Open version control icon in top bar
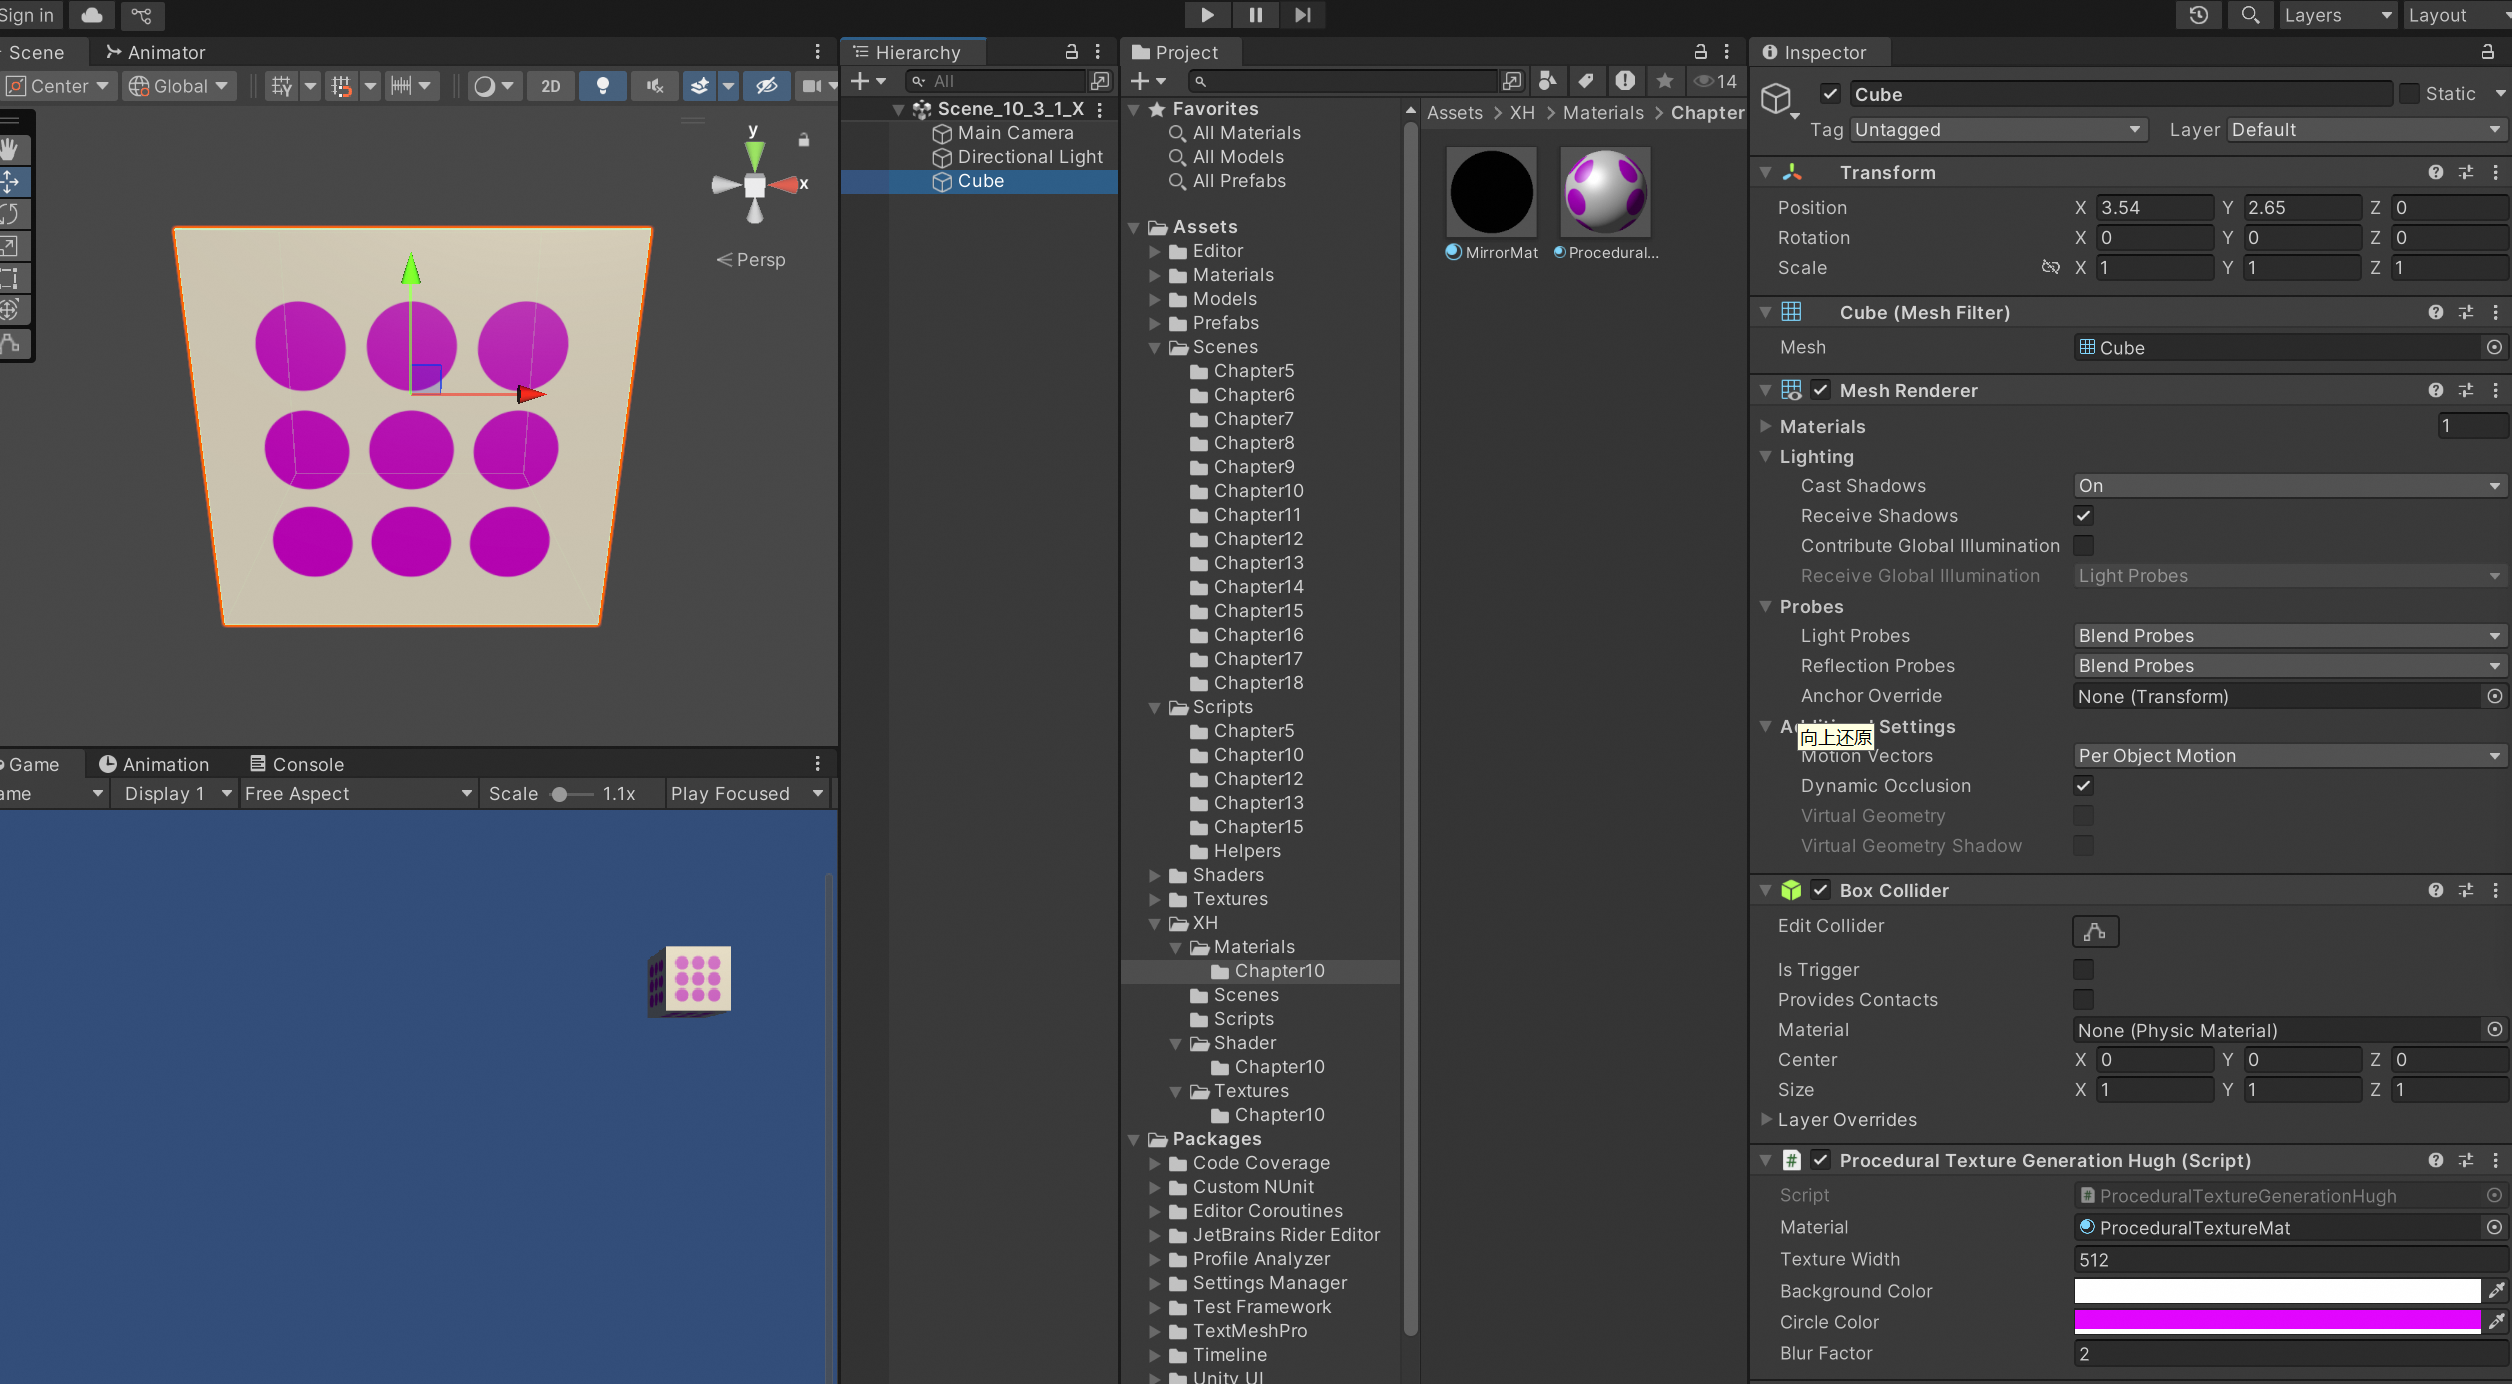2512x1384 pixels. [x=141, y=15]
